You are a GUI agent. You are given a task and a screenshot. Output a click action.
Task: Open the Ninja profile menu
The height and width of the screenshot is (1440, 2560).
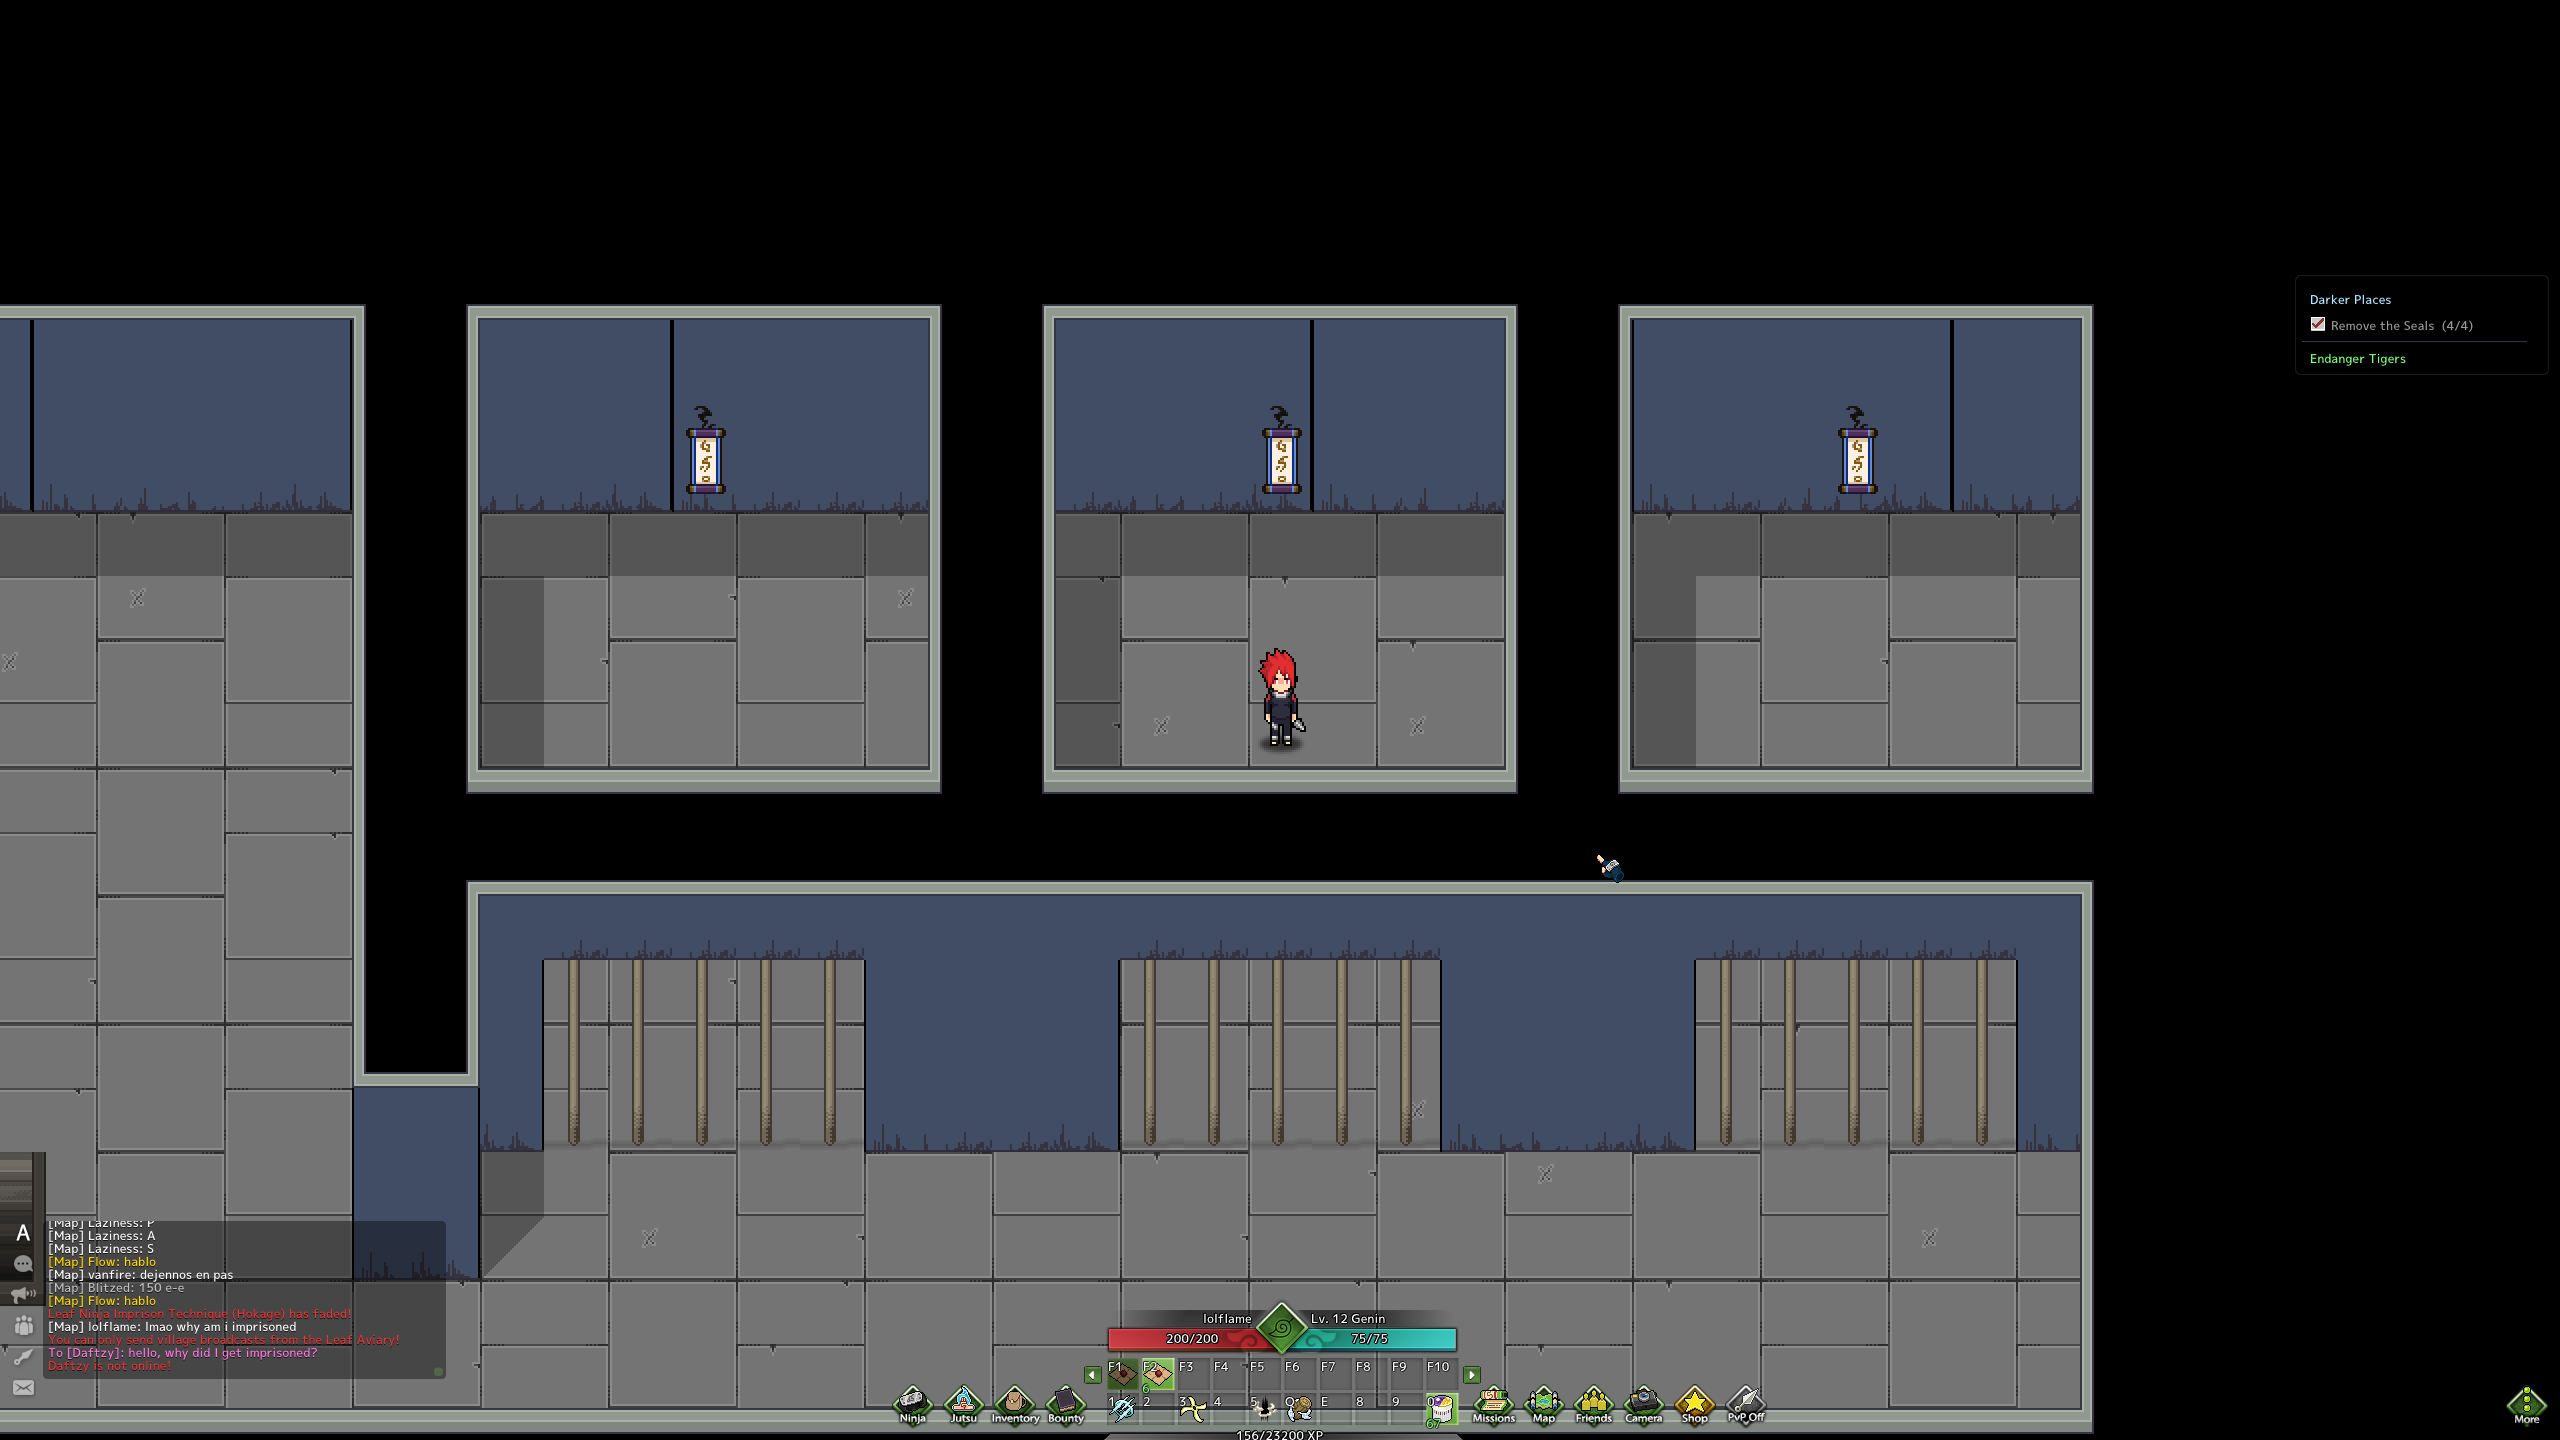pos(912,1403)
